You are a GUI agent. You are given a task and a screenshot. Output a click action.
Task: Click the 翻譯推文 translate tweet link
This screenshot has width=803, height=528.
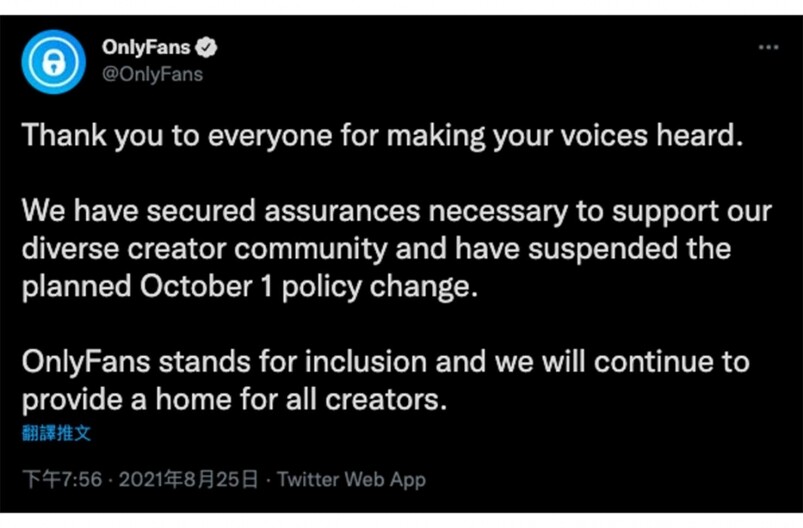click(x=56, y=433)
